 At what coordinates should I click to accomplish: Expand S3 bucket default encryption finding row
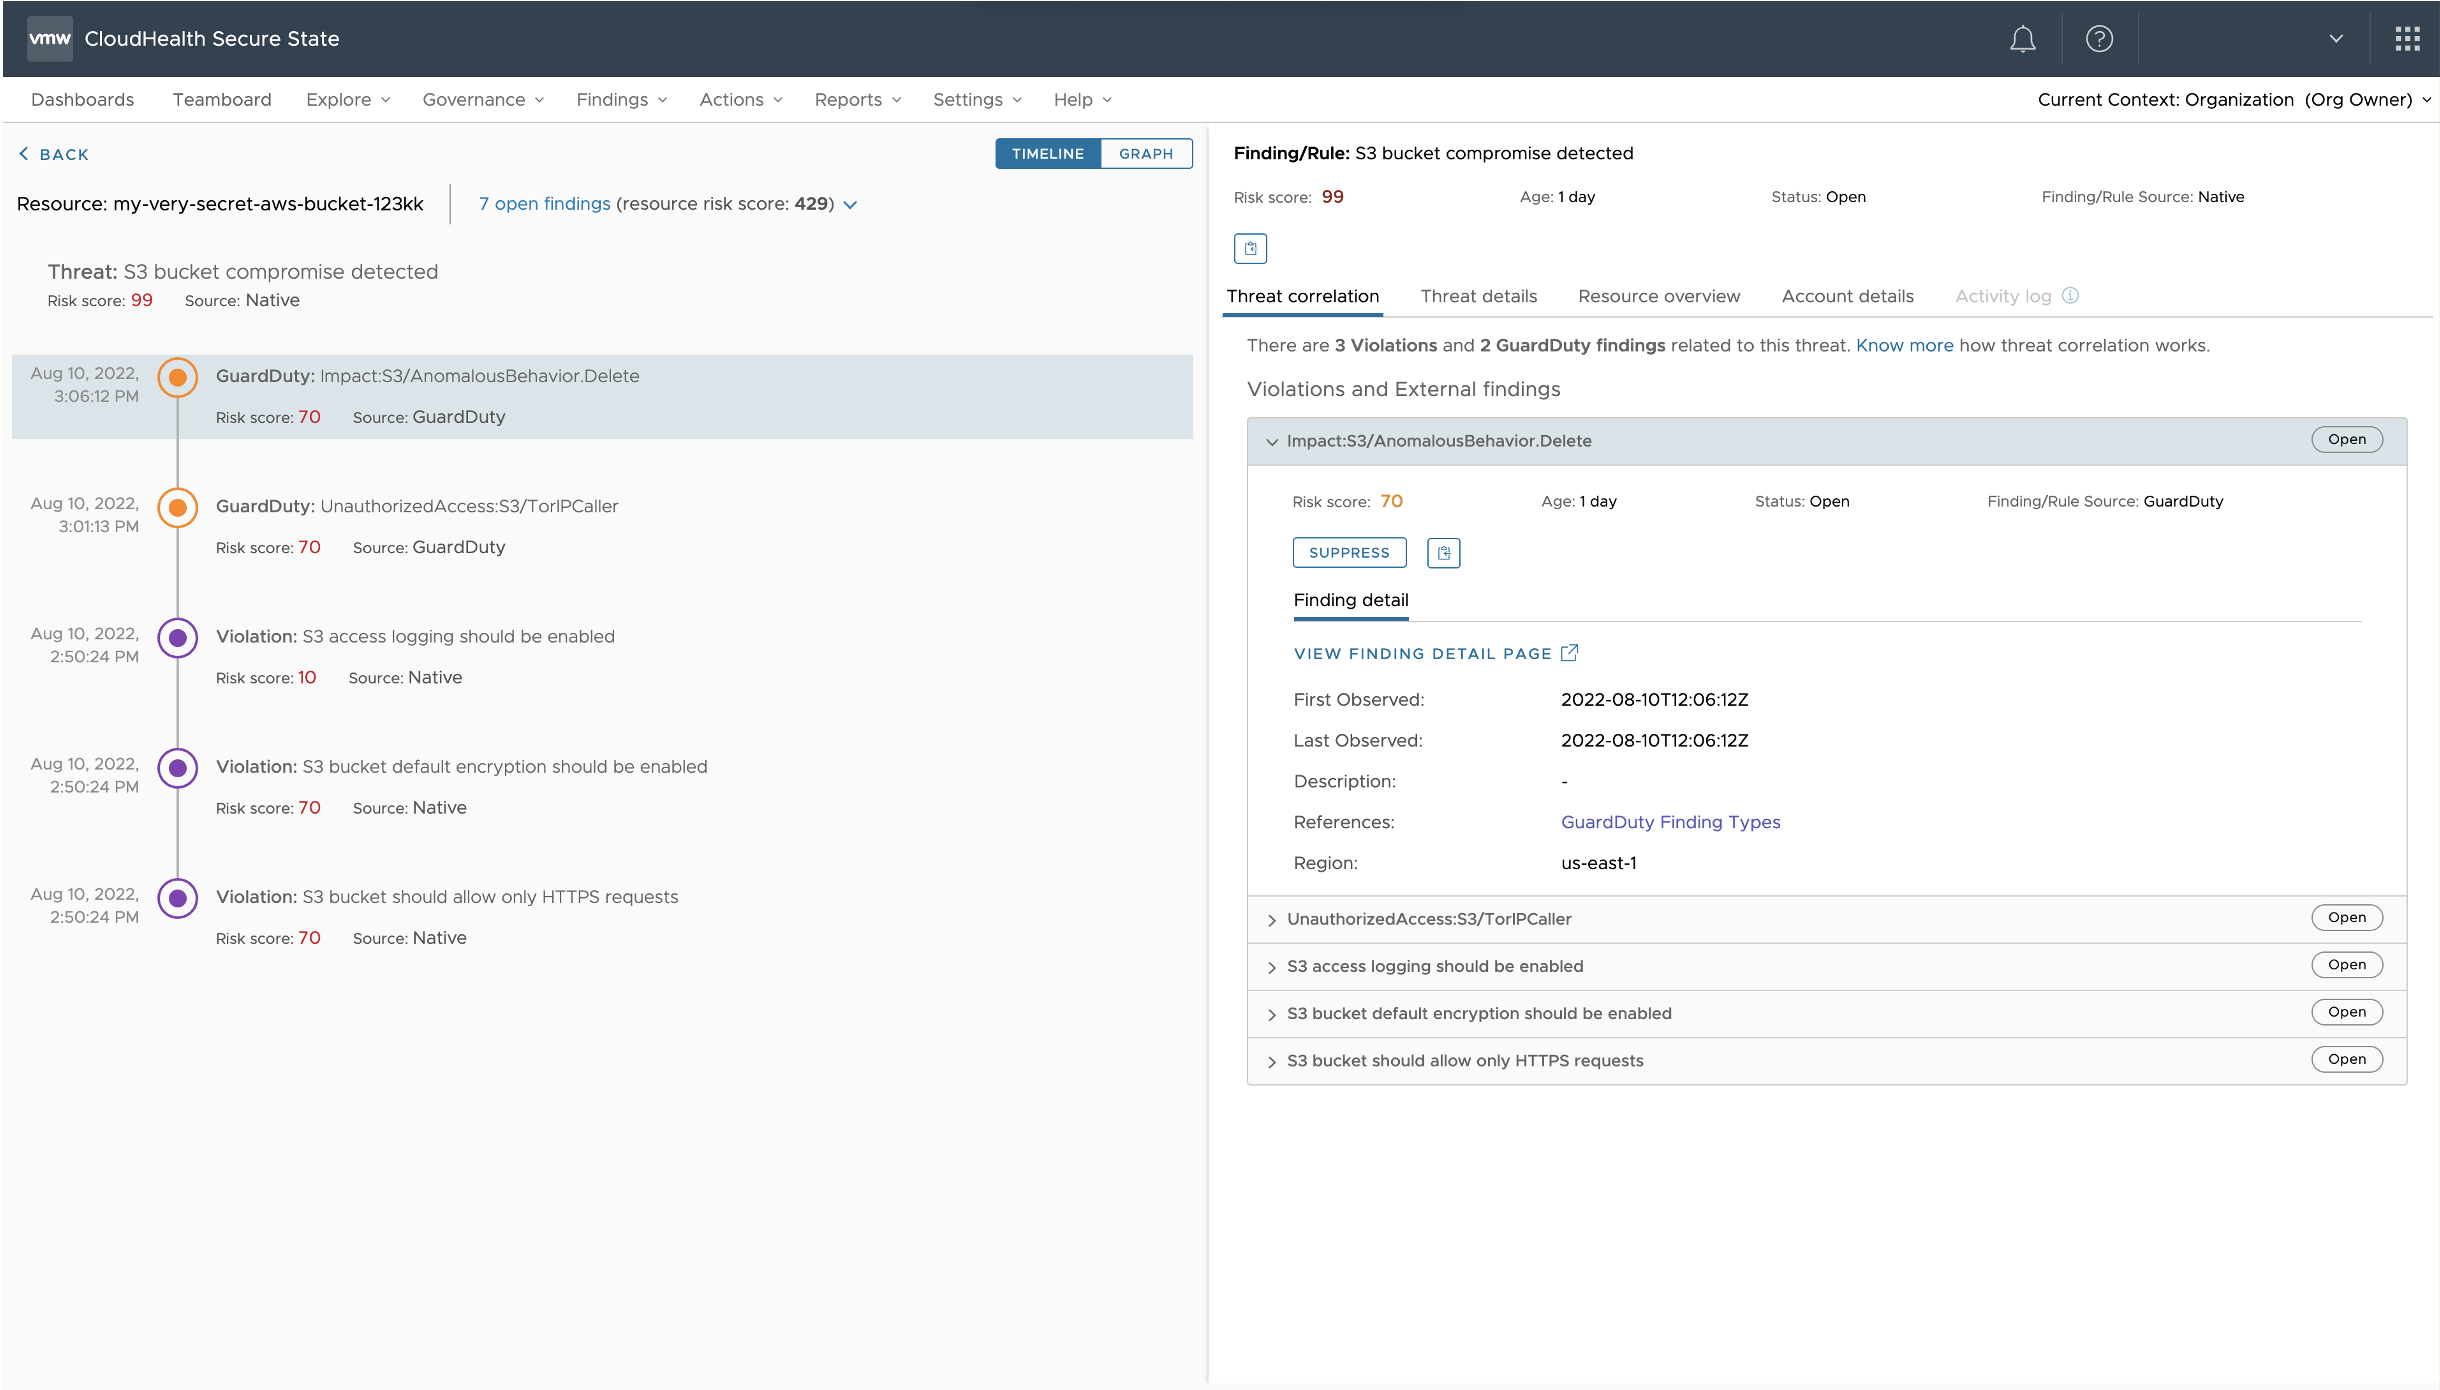[1272, 1015]
